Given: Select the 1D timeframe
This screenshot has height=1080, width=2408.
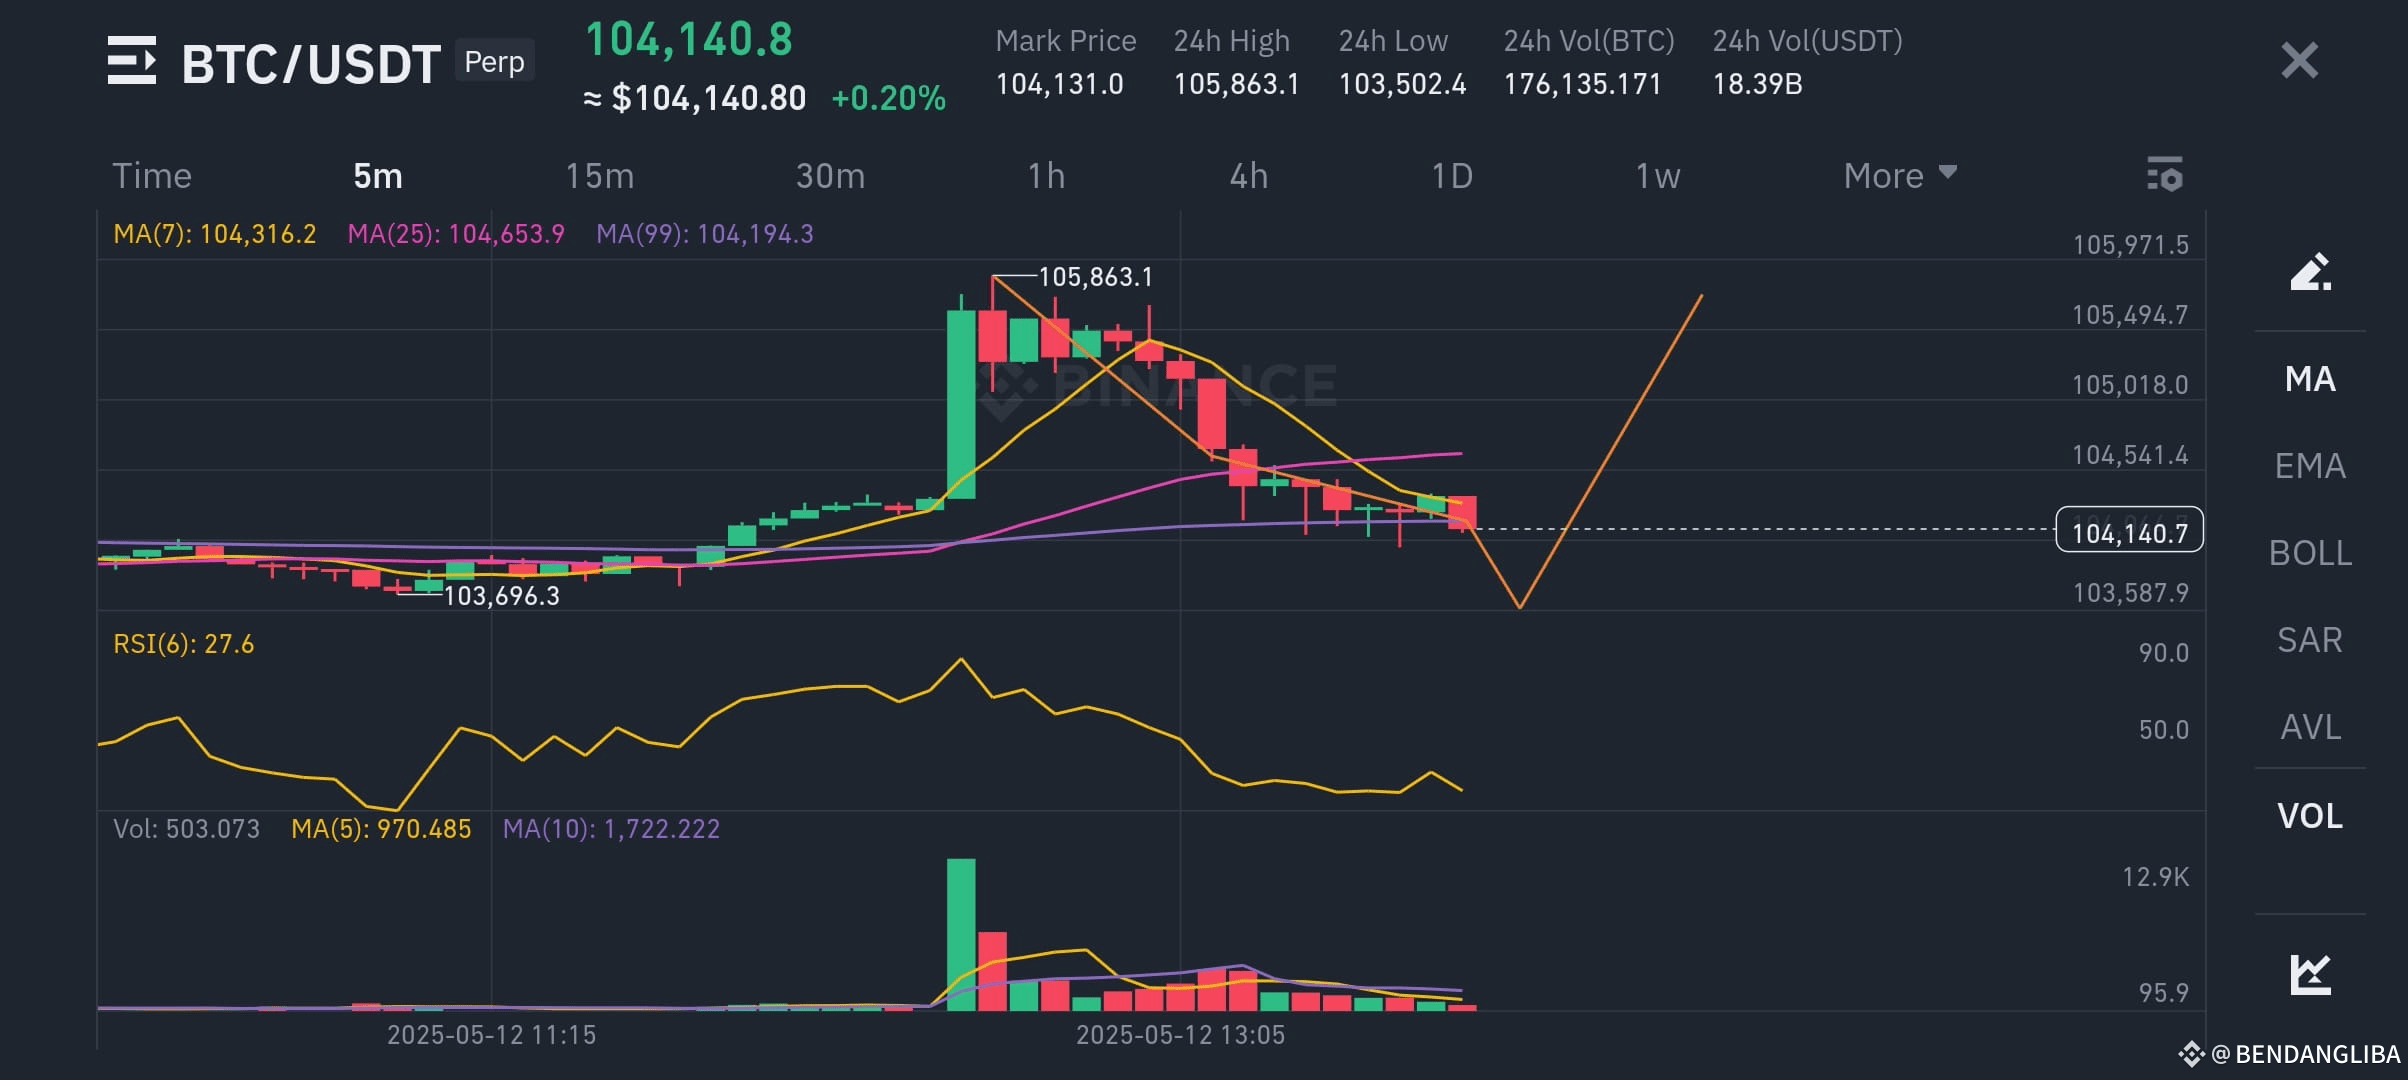Looking at the screenshot, I should [x=1452, y=176].
